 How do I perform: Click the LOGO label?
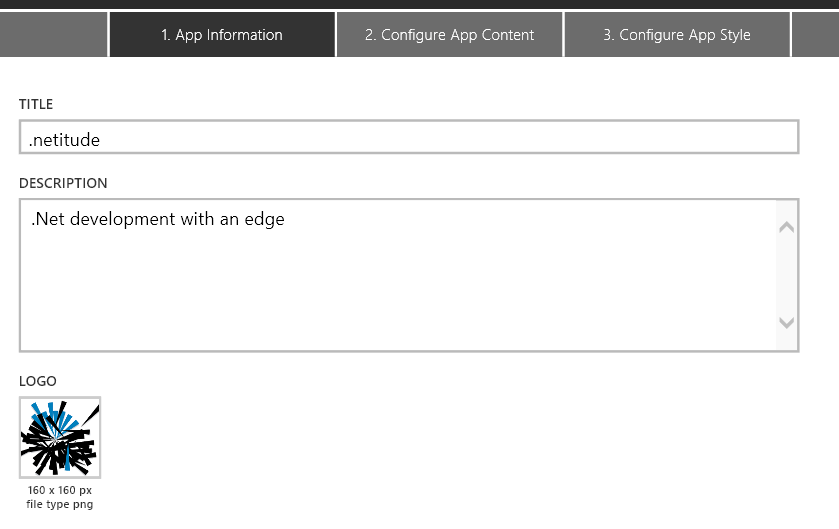[x=37, y=381]
